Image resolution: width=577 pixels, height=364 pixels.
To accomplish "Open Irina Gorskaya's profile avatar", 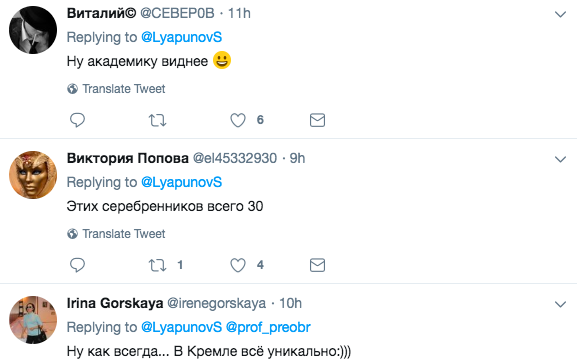I will 33,320.
